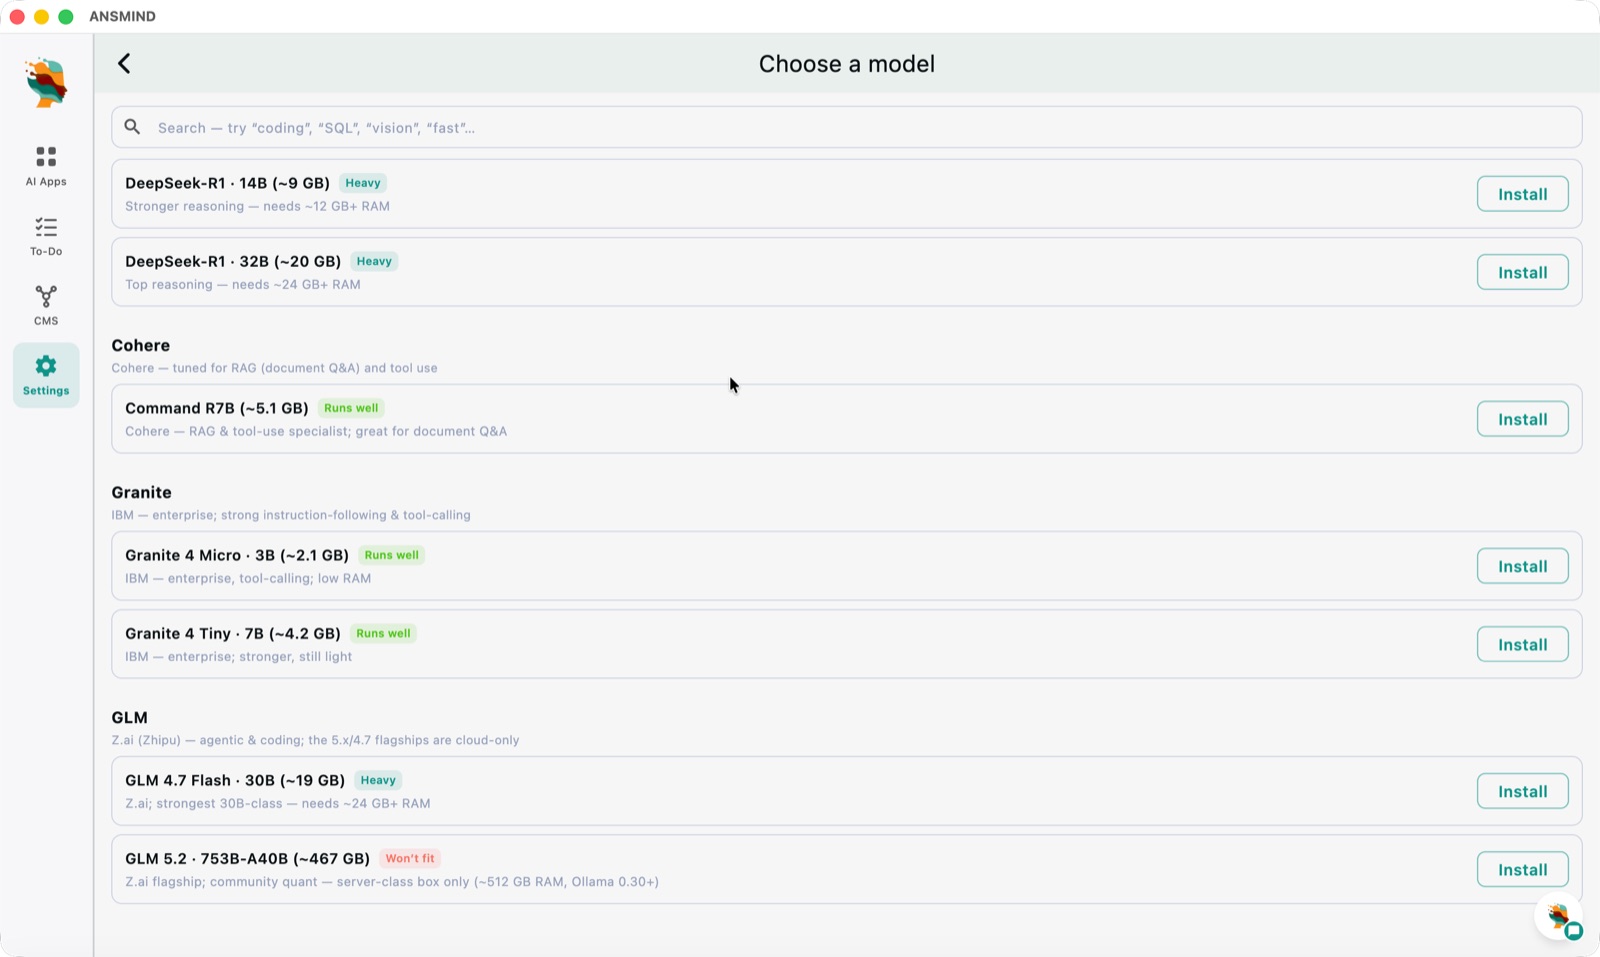Click Runs well badge on Granite 4 Micro
The height and width of the screenshot is (957, 1600).
click(x=392, y=555)
